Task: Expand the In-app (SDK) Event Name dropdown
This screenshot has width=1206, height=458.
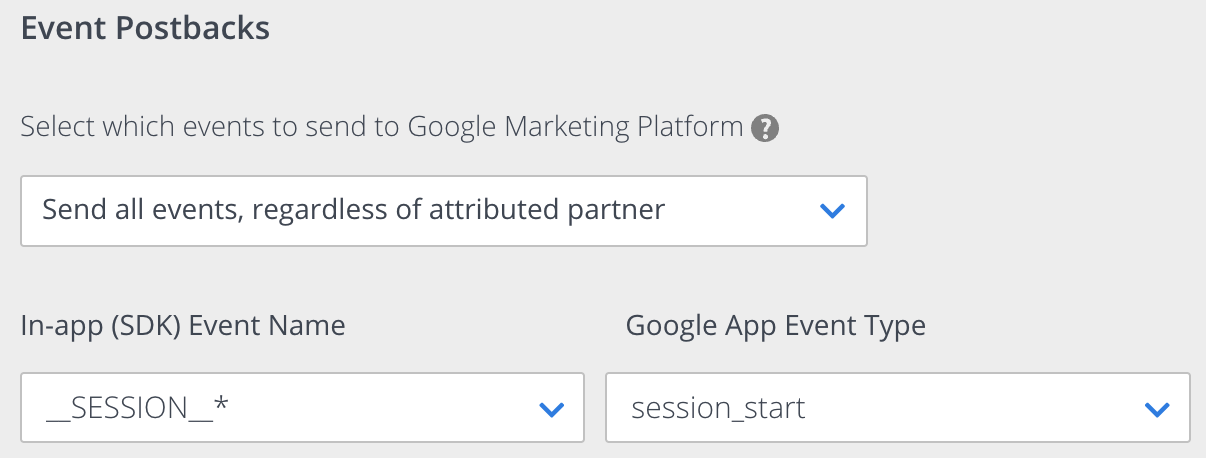Action: click(x=302, y=408)
